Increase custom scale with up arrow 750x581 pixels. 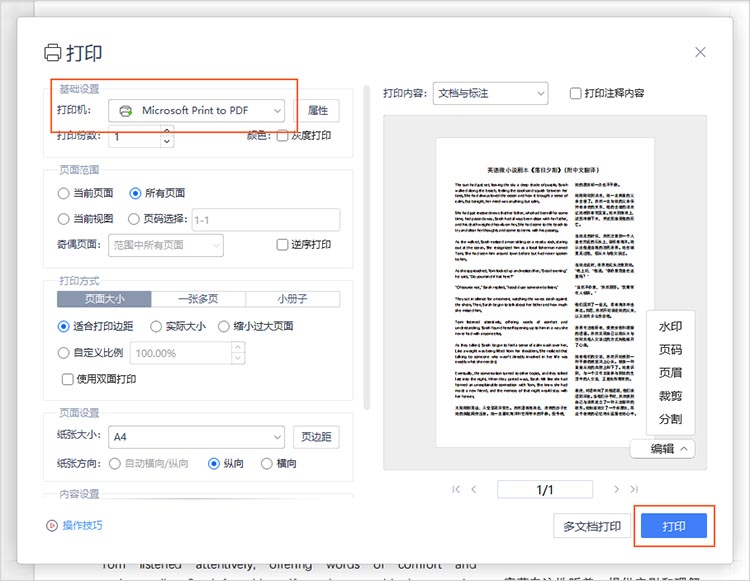click(x=238, y=347)
